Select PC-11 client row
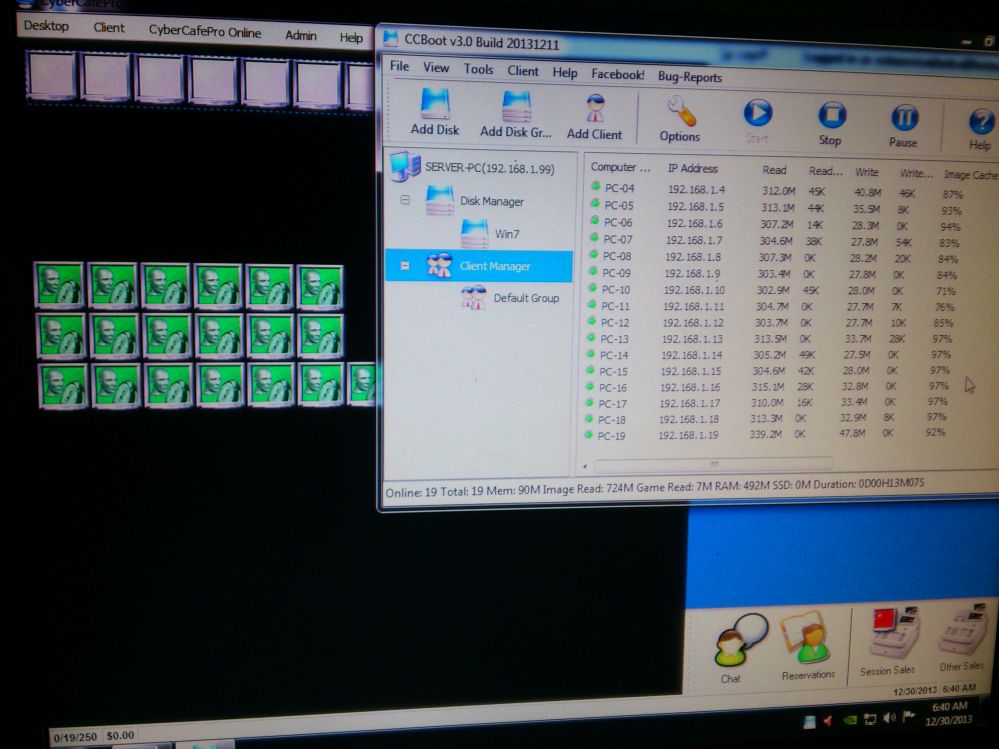This screenshot has width=999, height=749. click(772, 306)
